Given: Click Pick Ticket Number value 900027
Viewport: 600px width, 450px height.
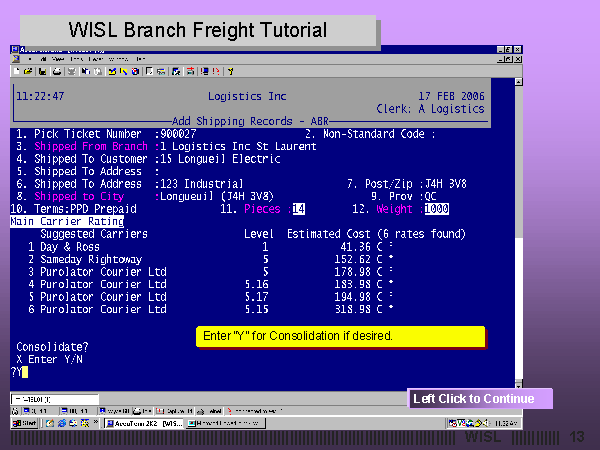Looking at the screenshot, I should [x=178, y=134].
